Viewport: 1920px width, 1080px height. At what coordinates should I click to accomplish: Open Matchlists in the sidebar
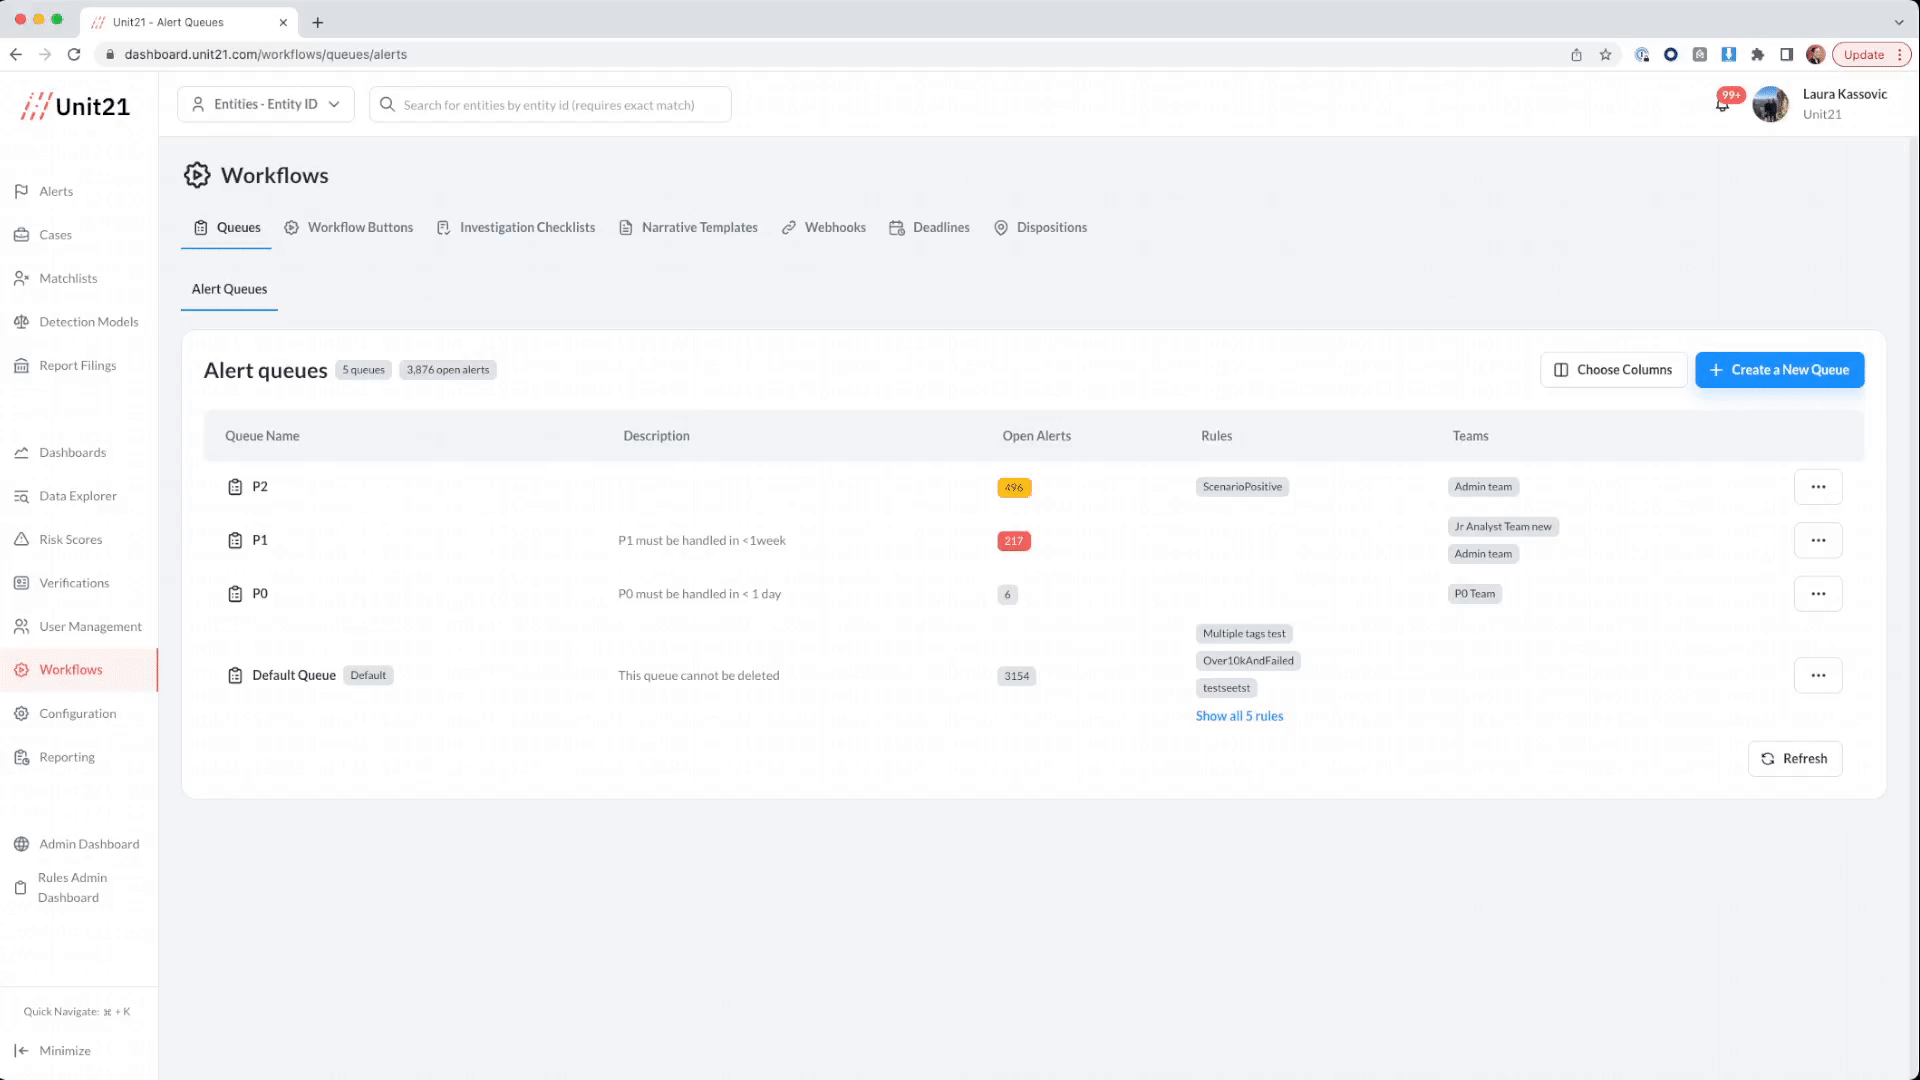click(68, 278)
